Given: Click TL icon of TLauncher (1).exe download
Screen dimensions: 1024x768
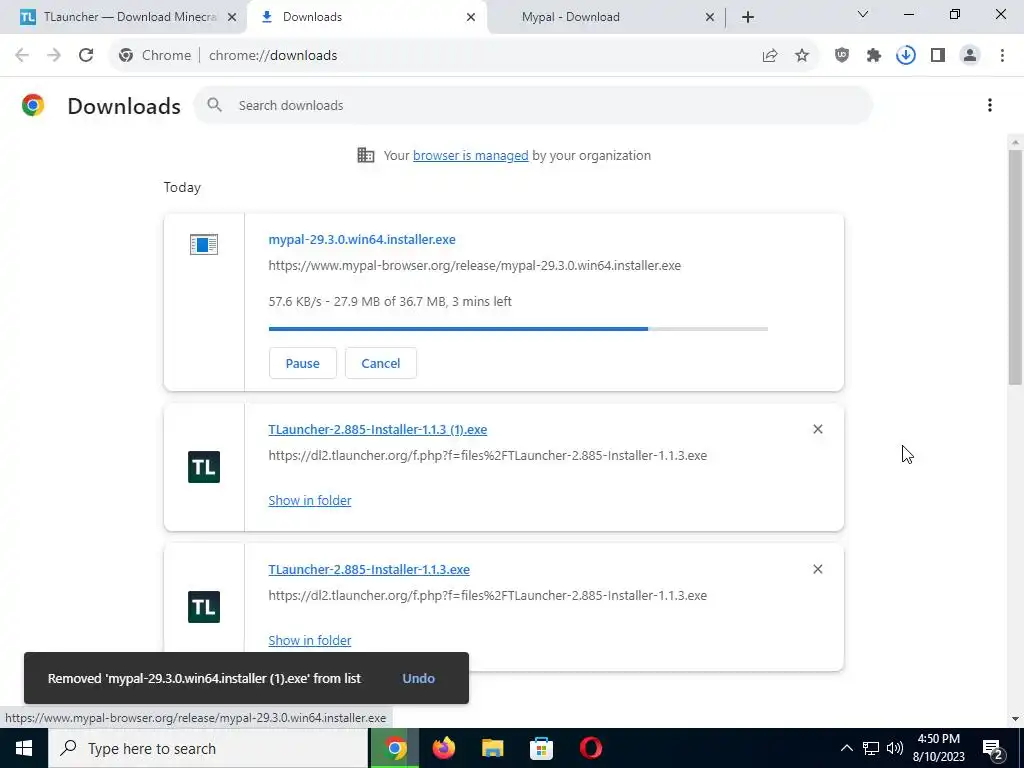Looking at the screenshot, I should [x=204, y=467].
